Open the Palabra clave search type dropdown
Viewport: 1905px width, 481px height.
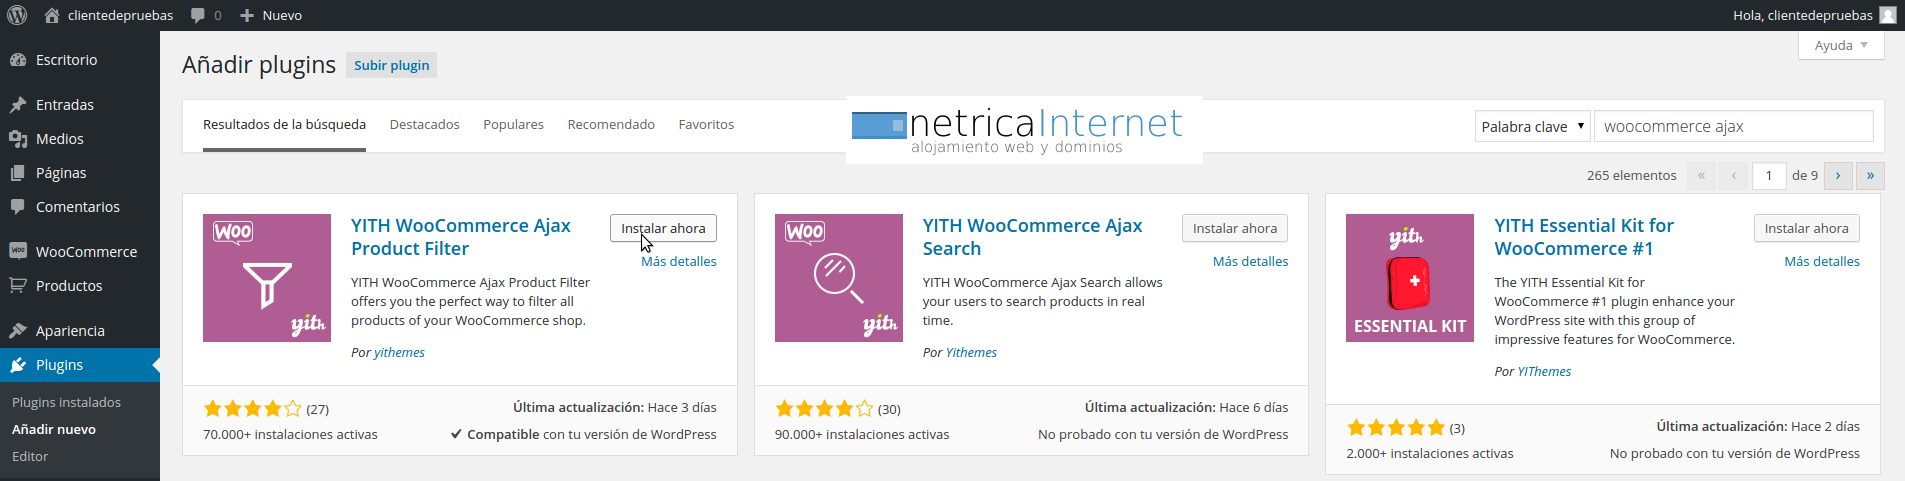pos(1532,127)
